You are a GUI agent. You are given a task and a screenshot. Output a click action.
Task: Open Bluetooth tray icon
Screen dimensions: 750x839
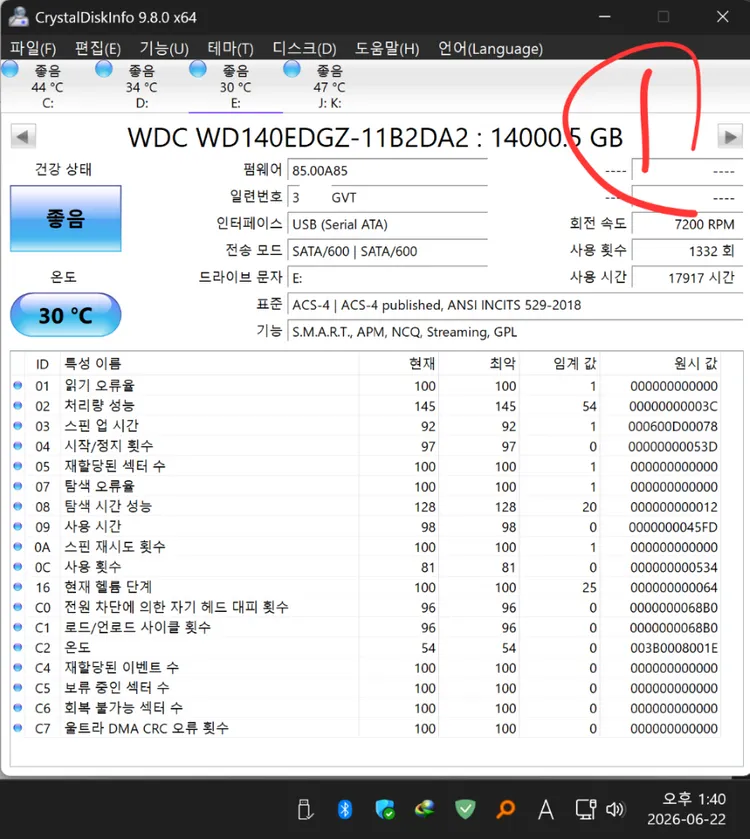[x=345, y=809]
